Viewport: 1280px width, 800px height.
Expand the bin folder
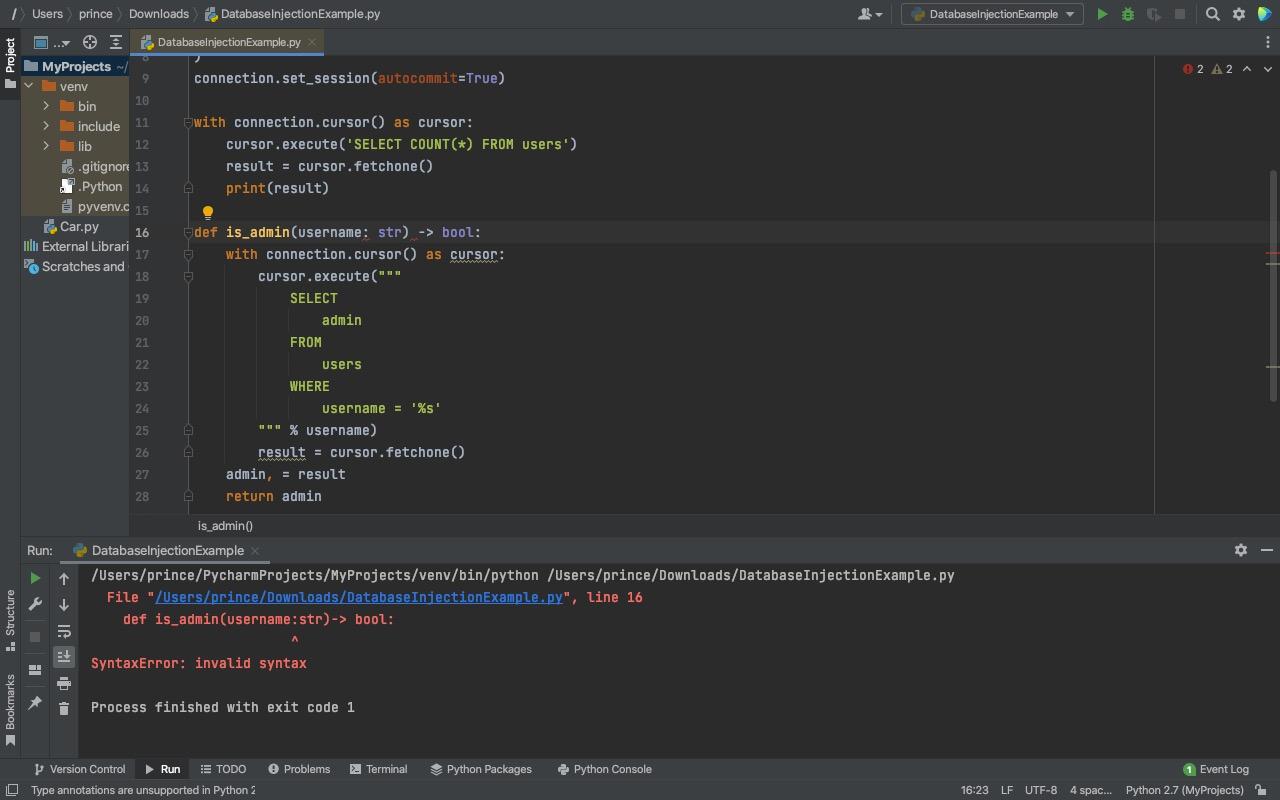tap(46, 106)
